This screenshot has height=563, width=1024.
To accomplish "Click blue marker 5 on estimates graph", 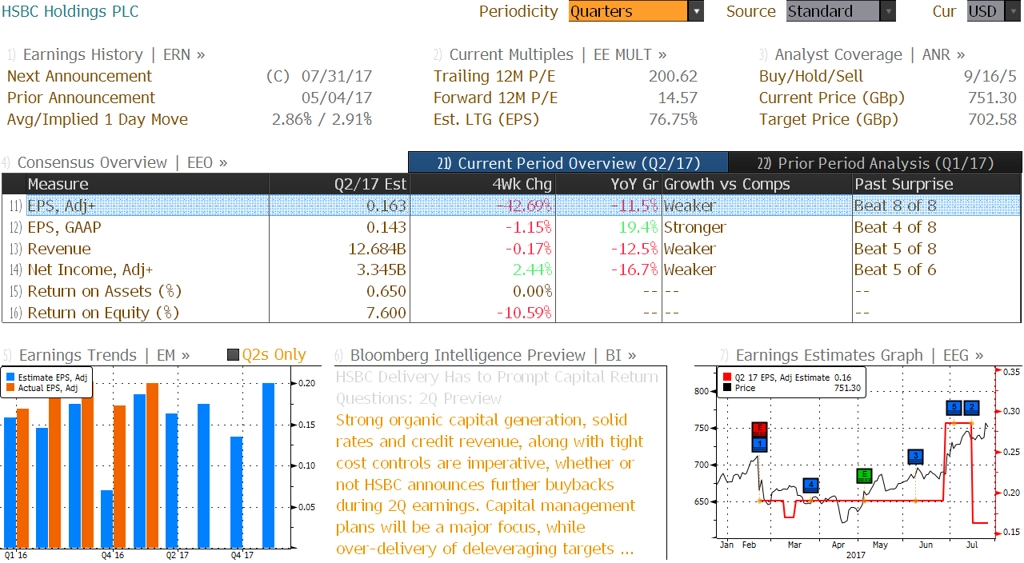I will (x=953, y=407).
